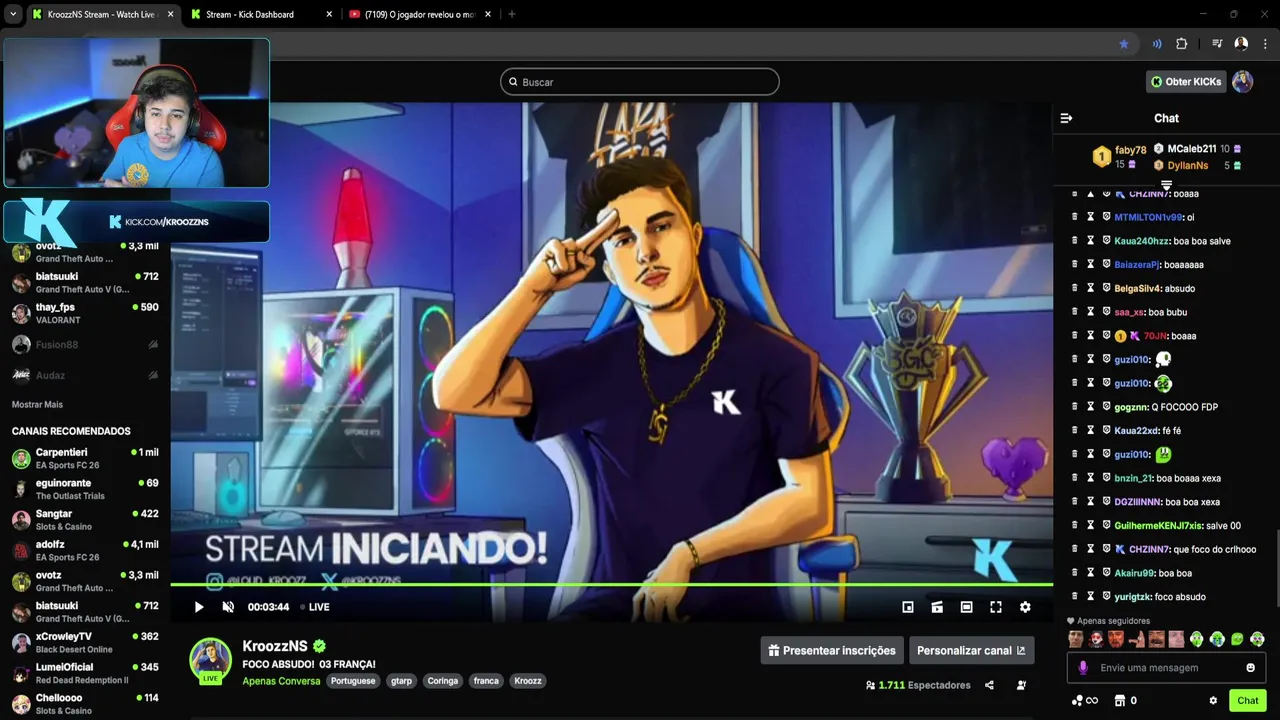Open KroozzNS channel avatar
The height and width of the screenshot is (720, 1280).
(211, 659)
